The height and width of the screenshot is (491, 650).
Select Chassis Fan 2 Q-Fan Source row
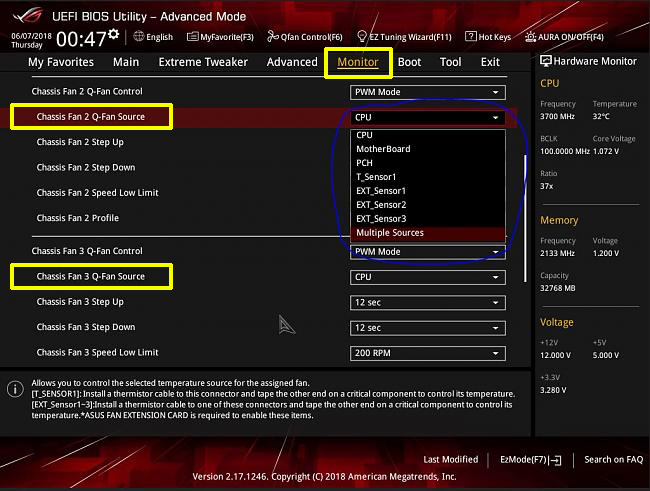91,117
